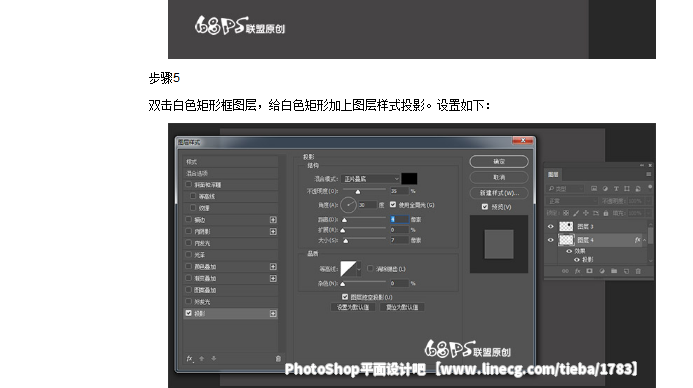Click the fx add layer style icon in the panel footer
The image size is (693, 388).
coord(577,271)
